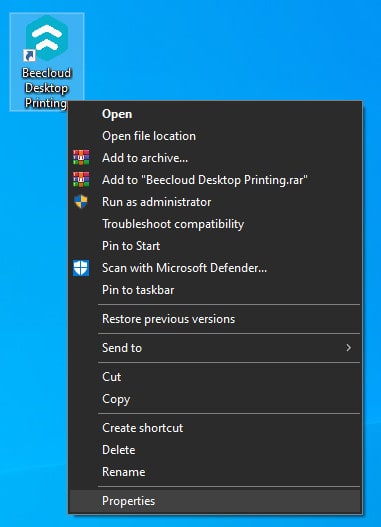Choose Run as administrator
The height and width of the screenshot is (527, 381).
[215, 202]
